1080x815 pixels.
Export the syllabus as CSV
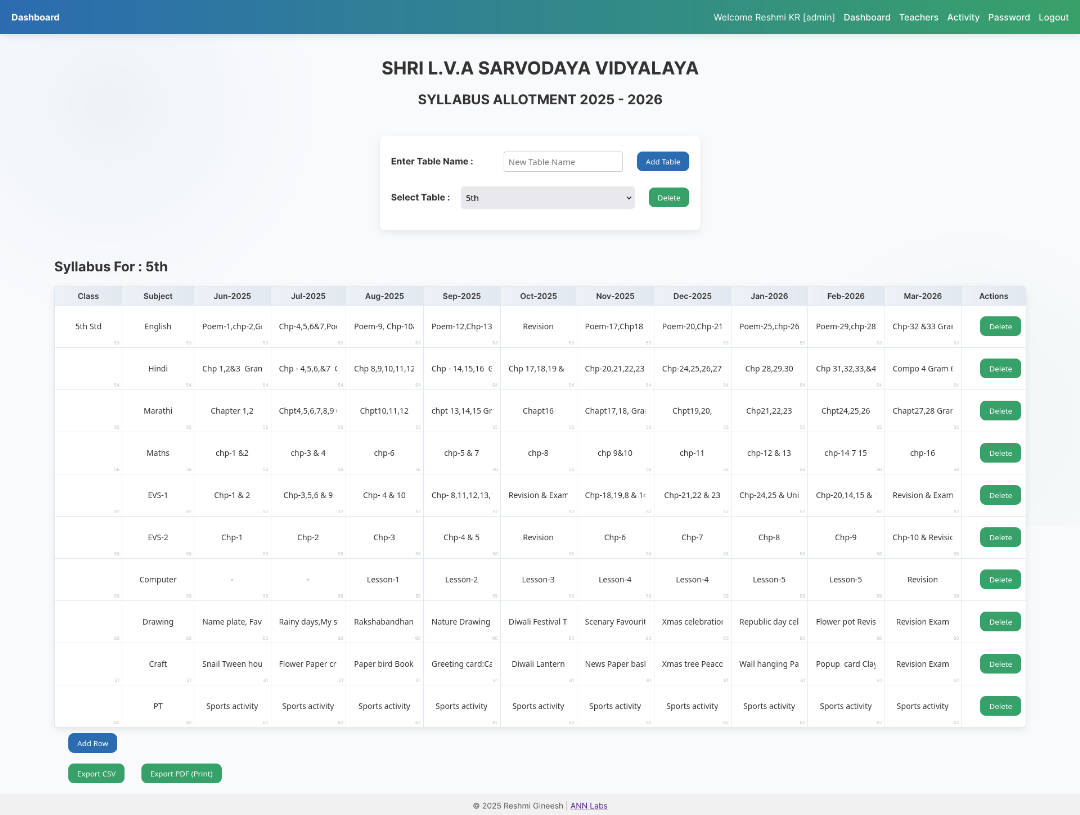[x=96, y=773]
